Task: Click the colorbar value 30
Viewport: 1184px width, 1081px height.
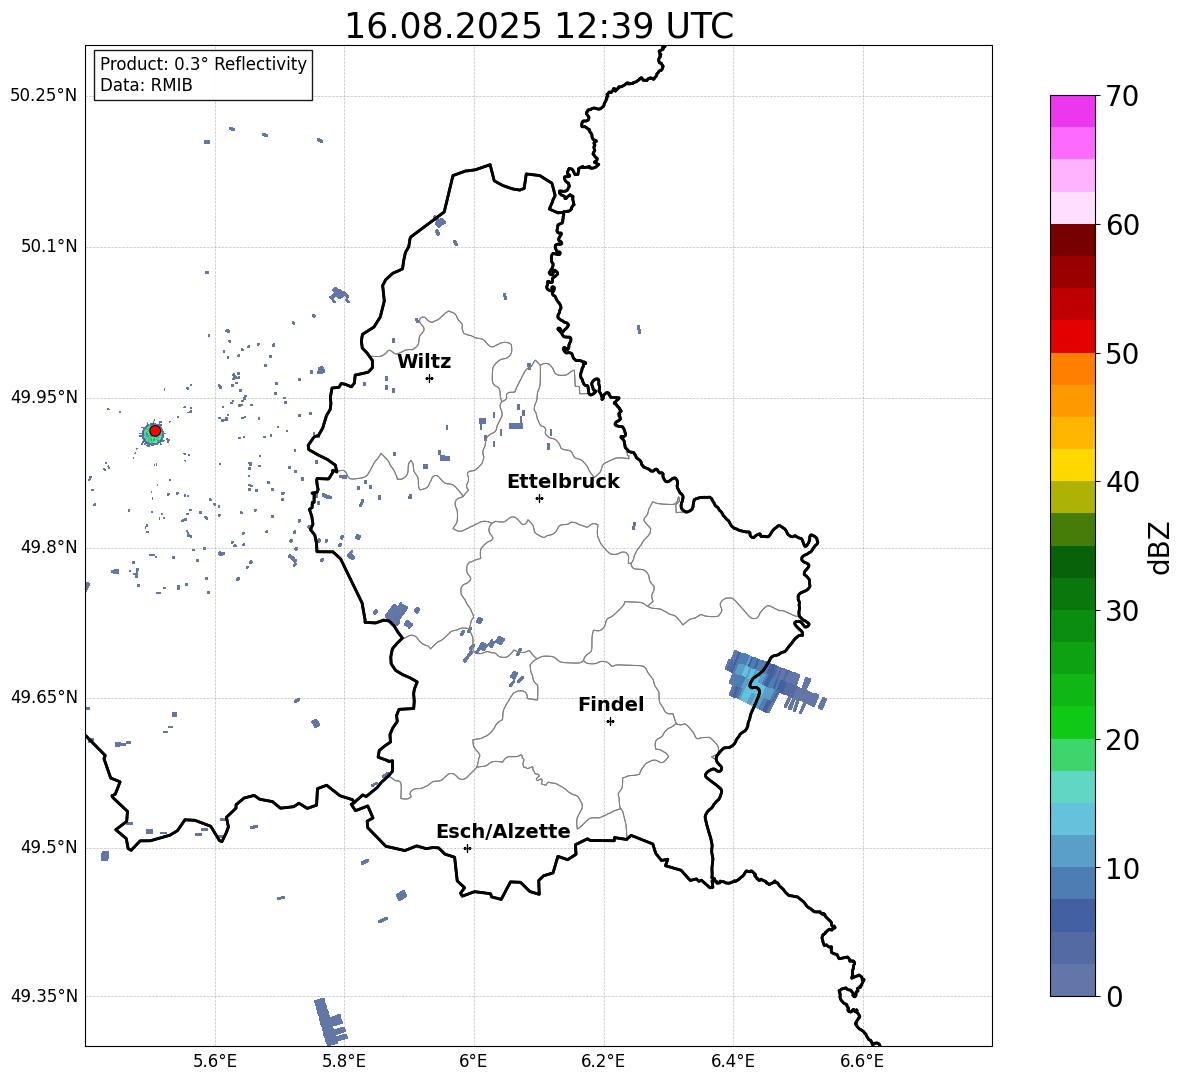Action: coord(1122,611)
